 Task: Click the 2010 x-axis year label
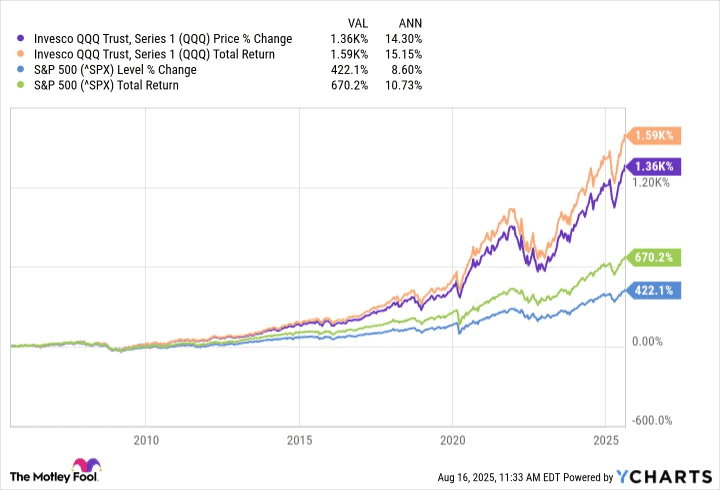(147, 439)
